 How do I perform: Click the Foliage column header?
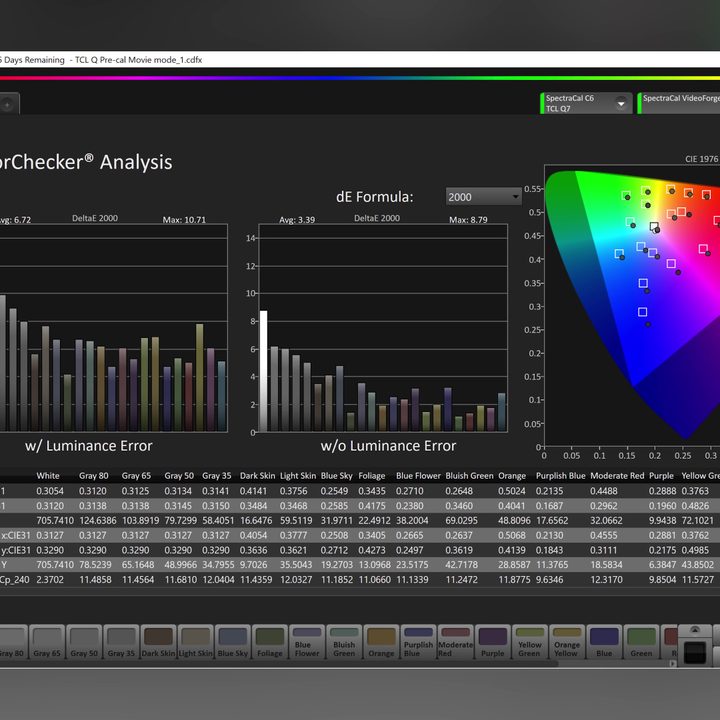point(371,476)
